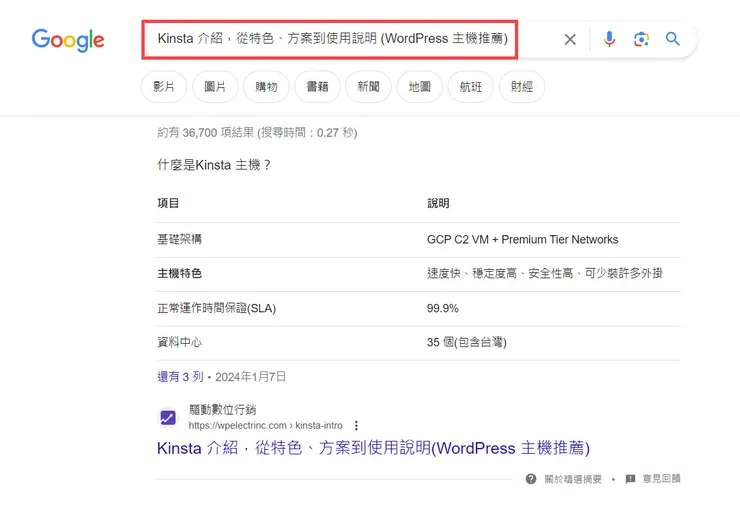Start voice search with microphone icon
This screenshot has width=740, height=505.
(x=609, y=39)
